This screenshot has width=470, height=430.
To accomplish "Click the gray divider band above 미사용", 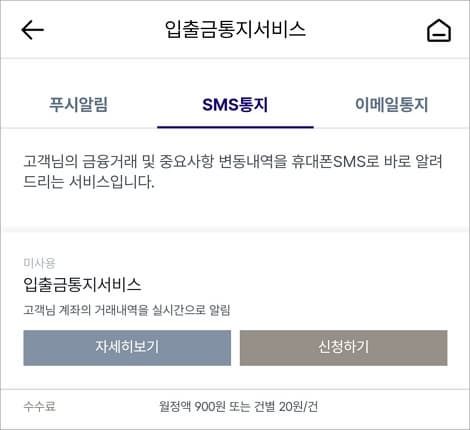I will coord(235,230).
